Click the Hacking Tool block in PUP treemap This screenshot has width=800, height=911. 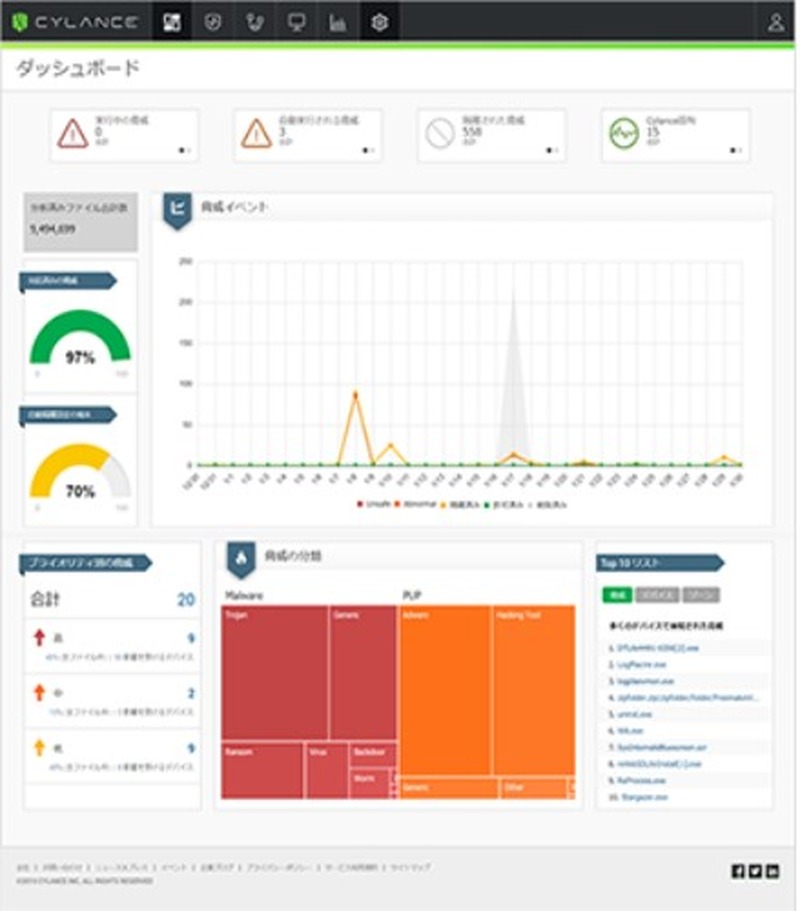(x=533, y=690)
